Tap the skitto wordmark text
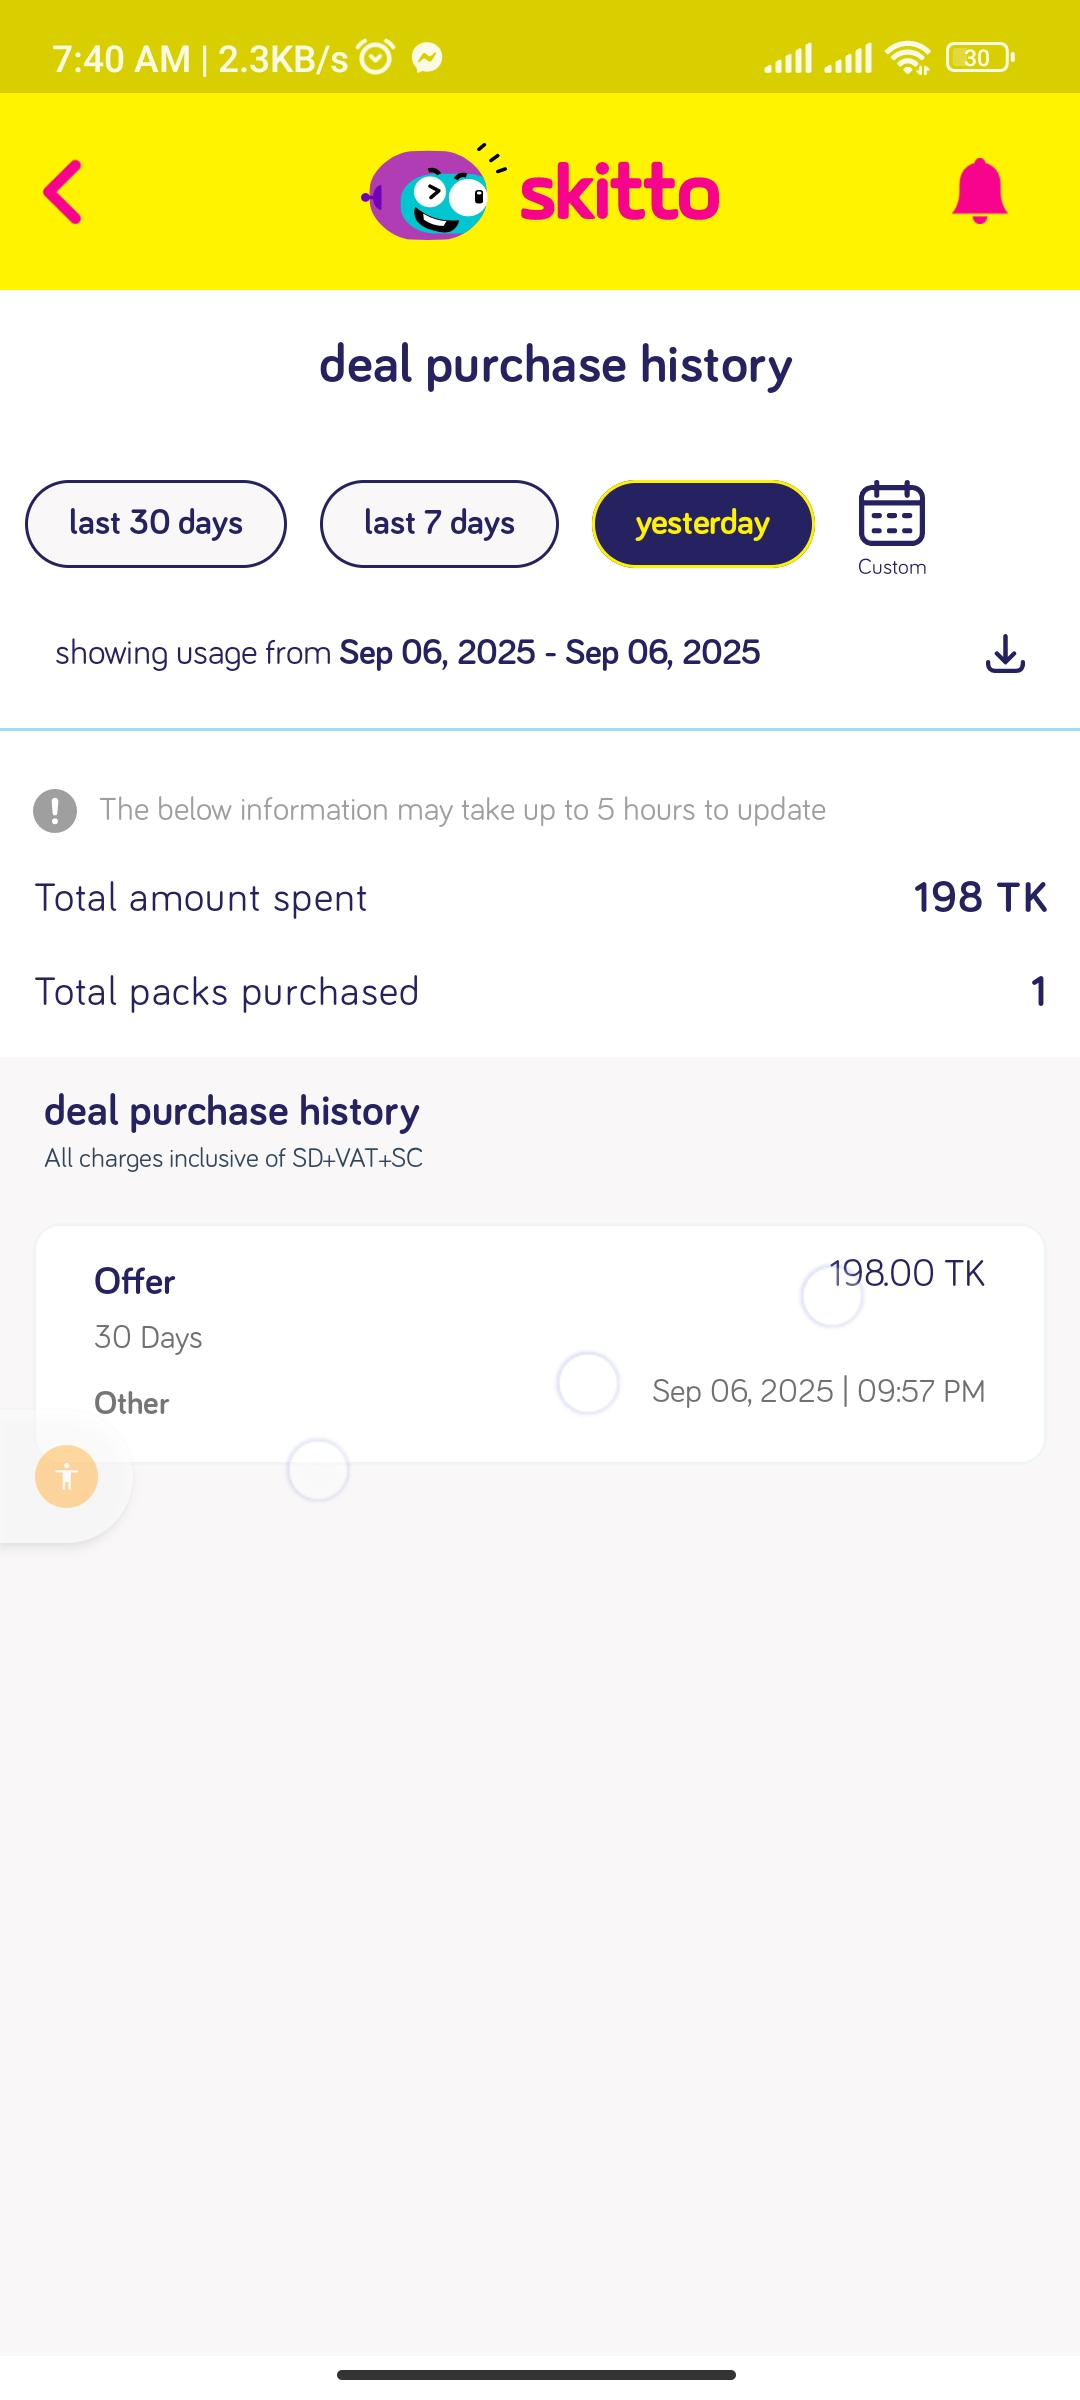 pos(619,193)
